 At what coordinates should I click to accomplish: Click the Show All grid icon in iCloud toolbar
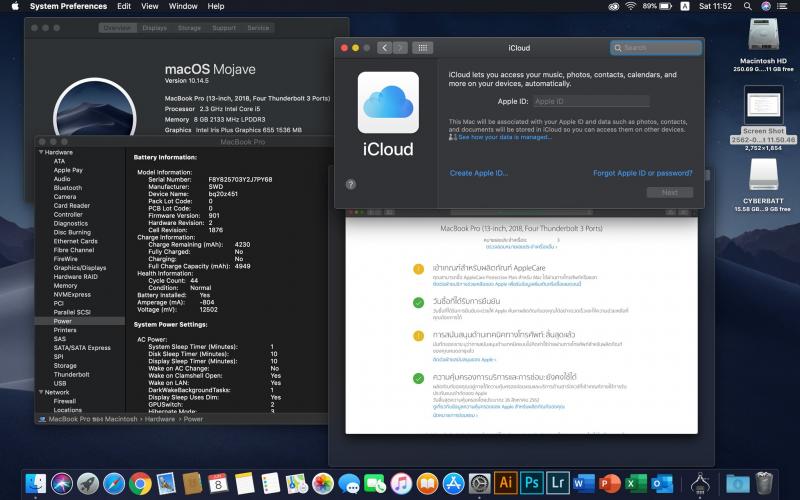coord(422,47)
